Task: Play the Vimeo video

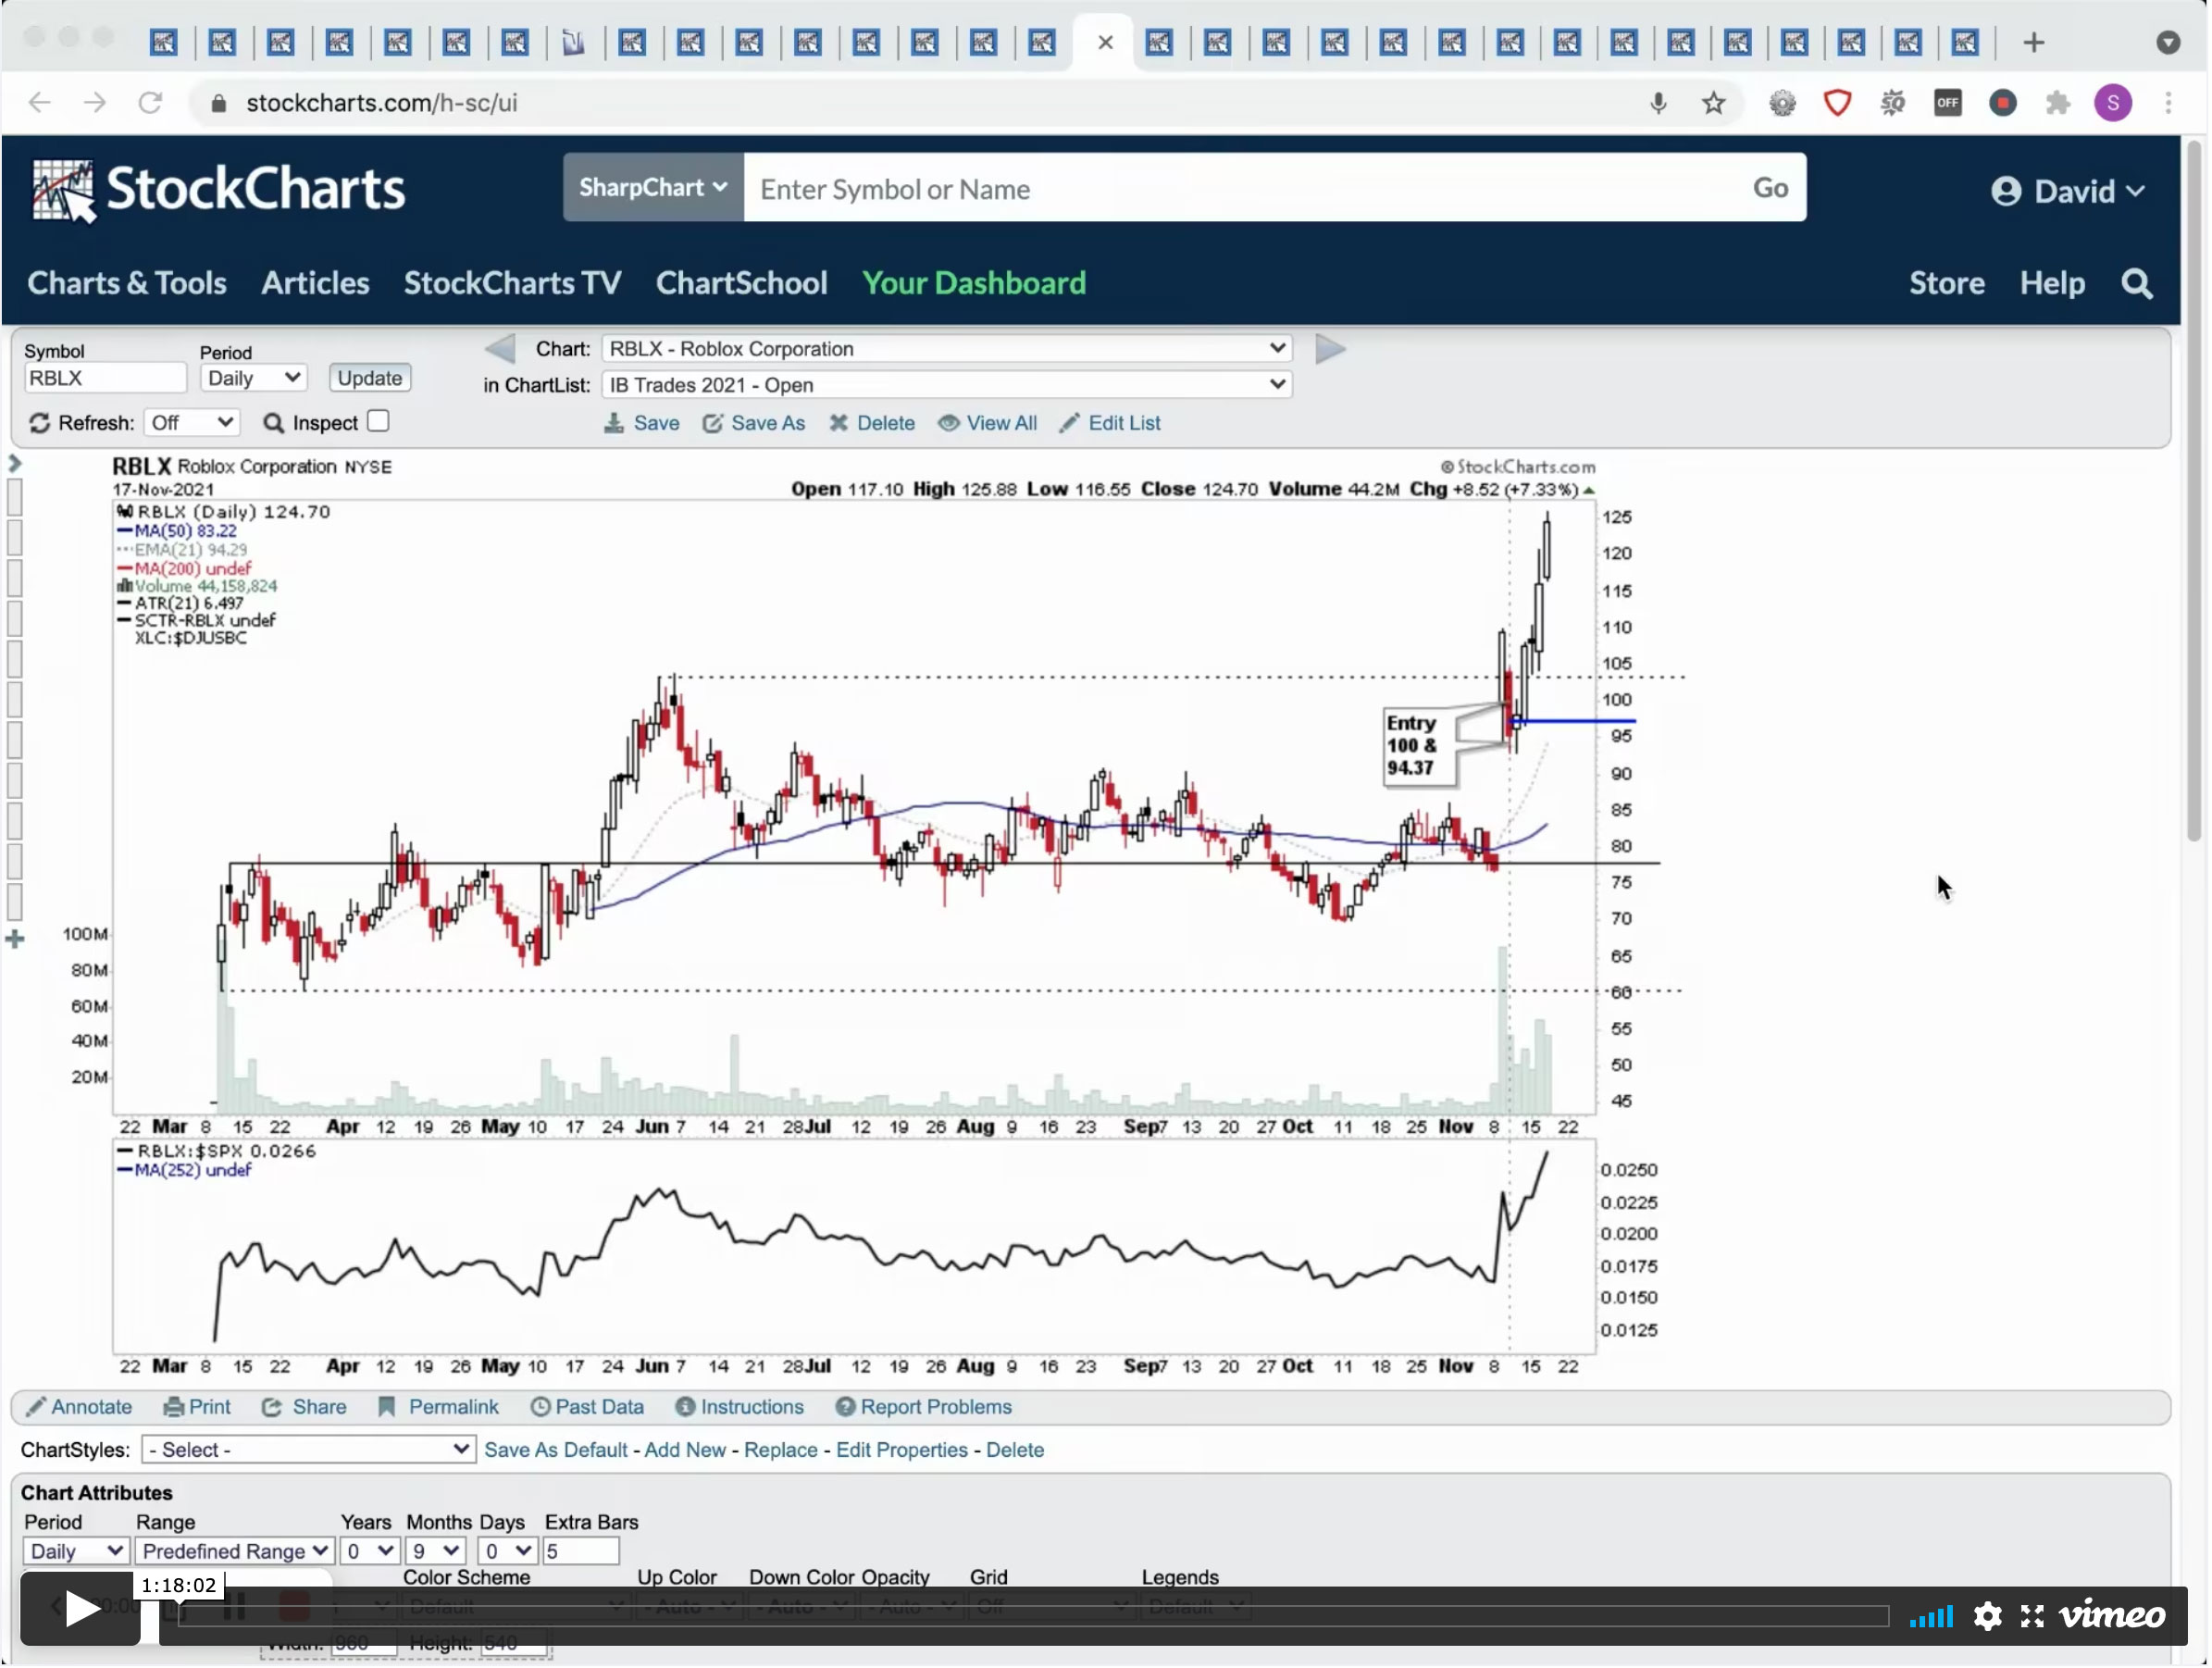Action: 80,1609
